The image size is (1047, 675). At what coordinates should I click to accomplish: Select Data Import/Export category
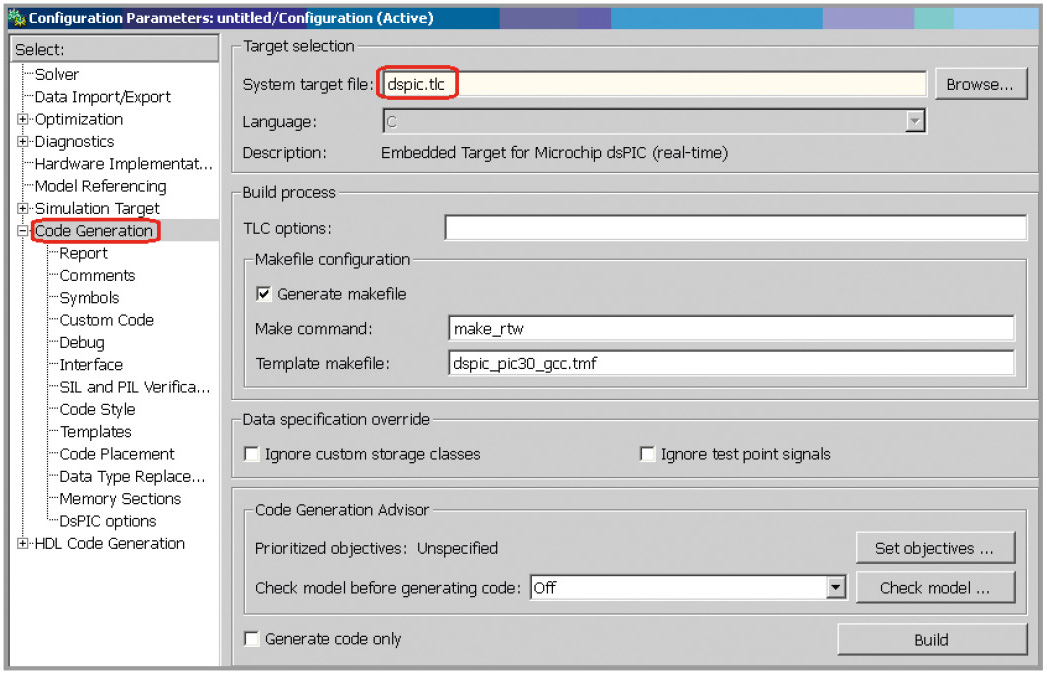pos(102,97)
